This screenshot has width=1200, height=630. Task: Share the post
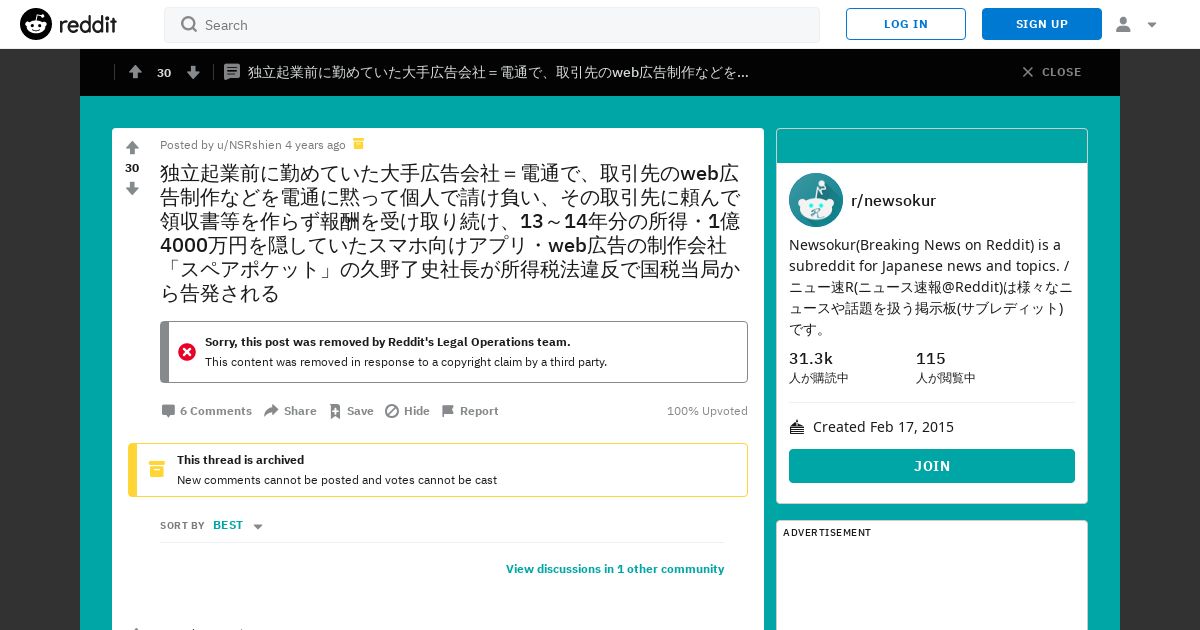290,411
